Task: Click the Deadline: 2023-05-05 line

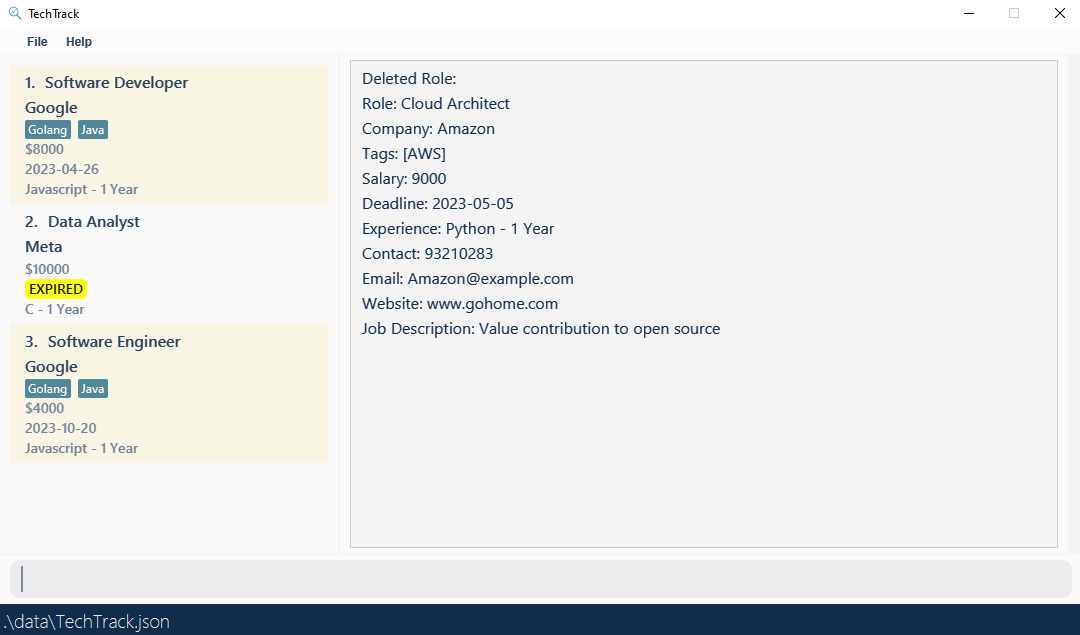Action: pos(437,204)
